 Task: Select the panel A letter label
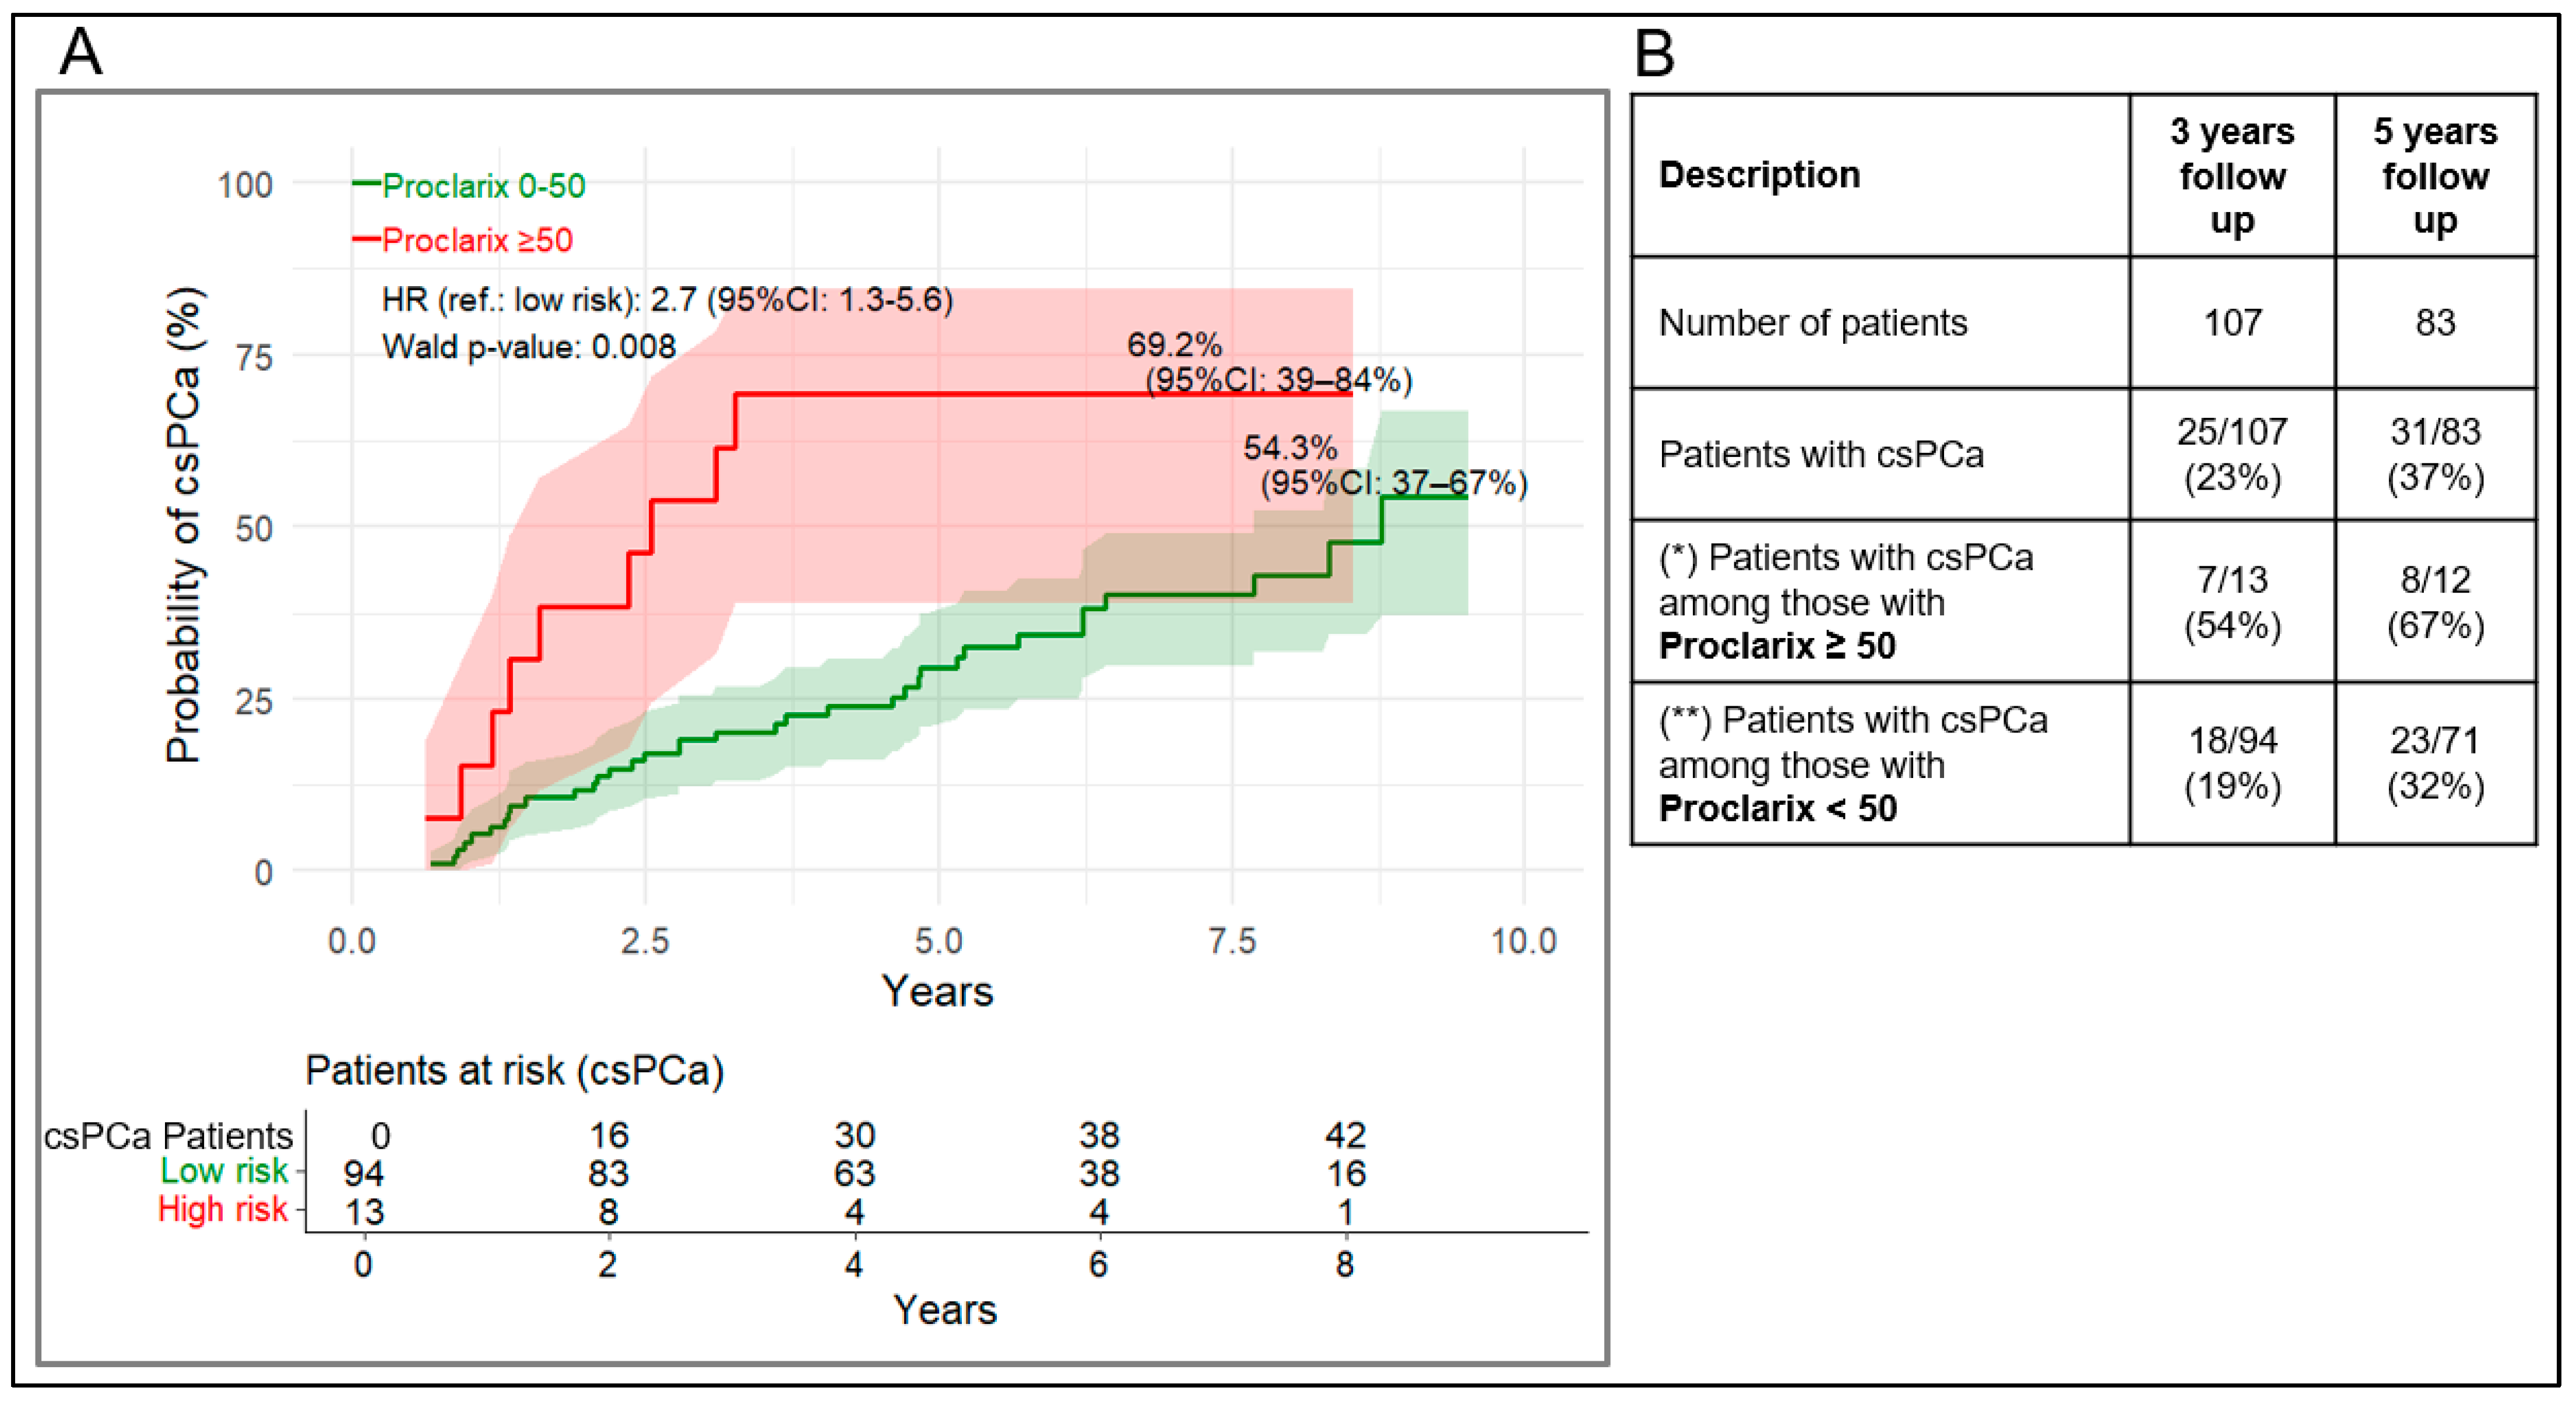click(x=81, y=51)
